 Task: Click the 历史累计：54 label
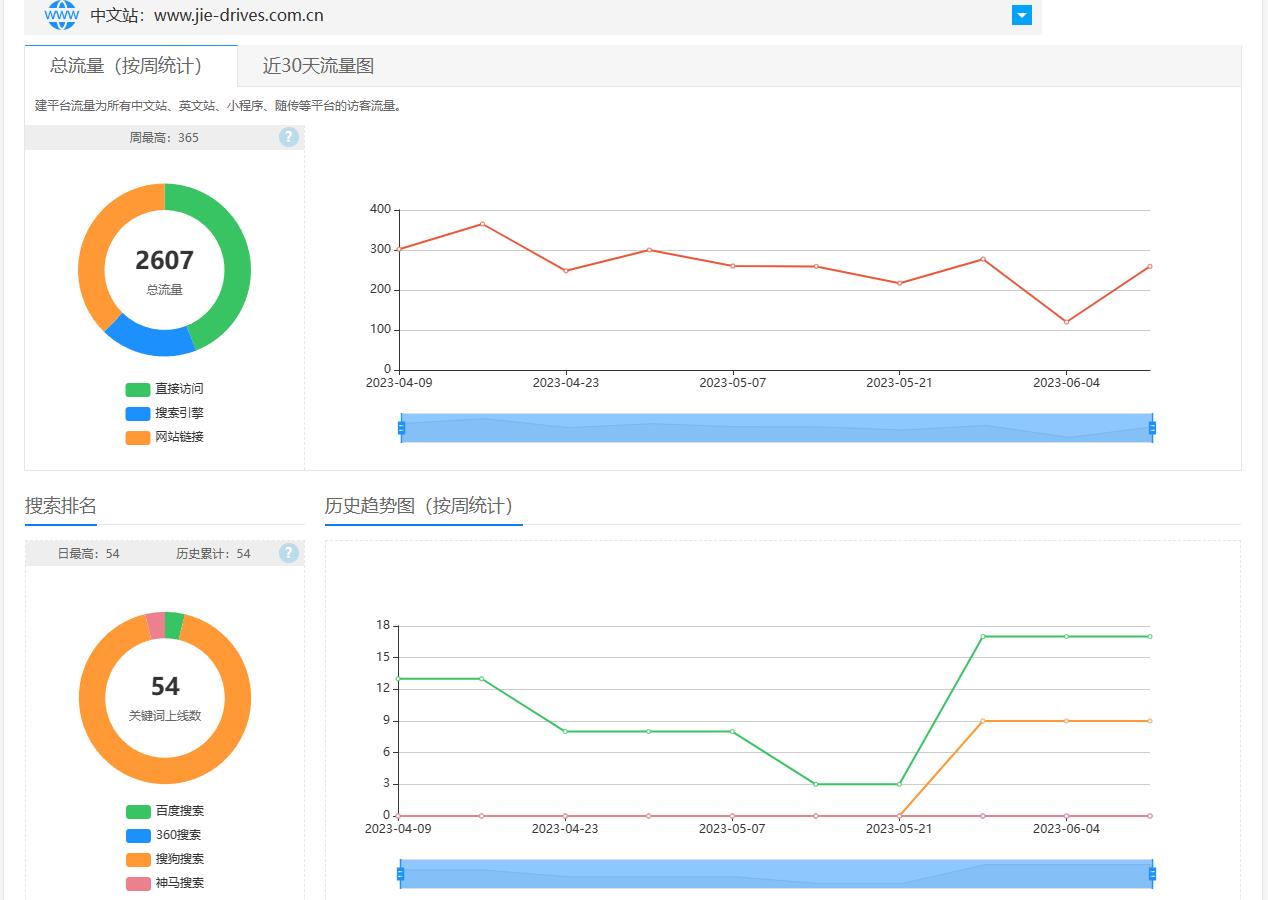[213, 553]
